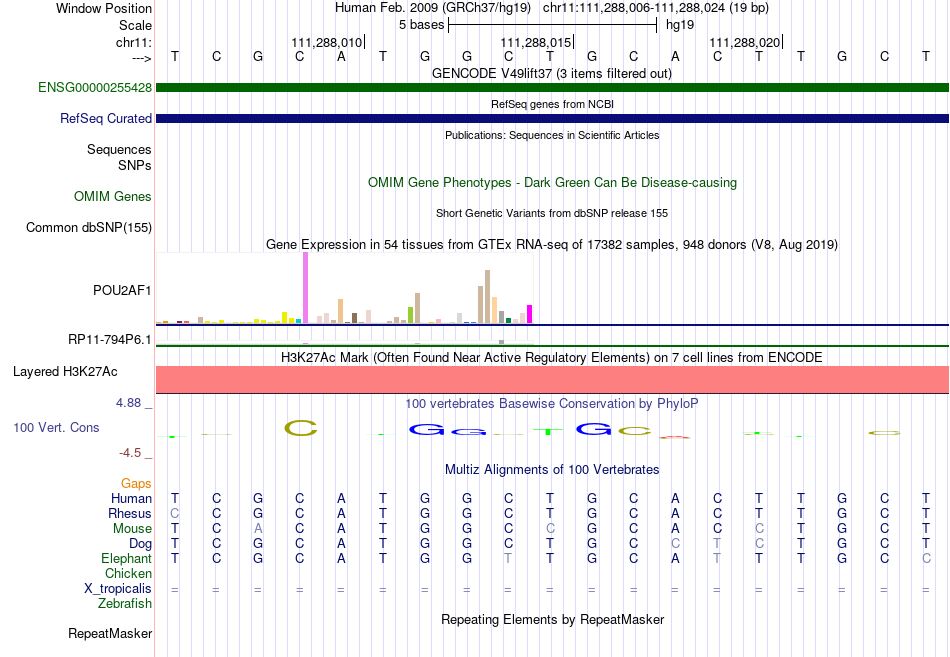The image size is (950, 657).
Task: Click the chr11:111,288,006-111,288,024 position text
Action: (x=656, y=8)
